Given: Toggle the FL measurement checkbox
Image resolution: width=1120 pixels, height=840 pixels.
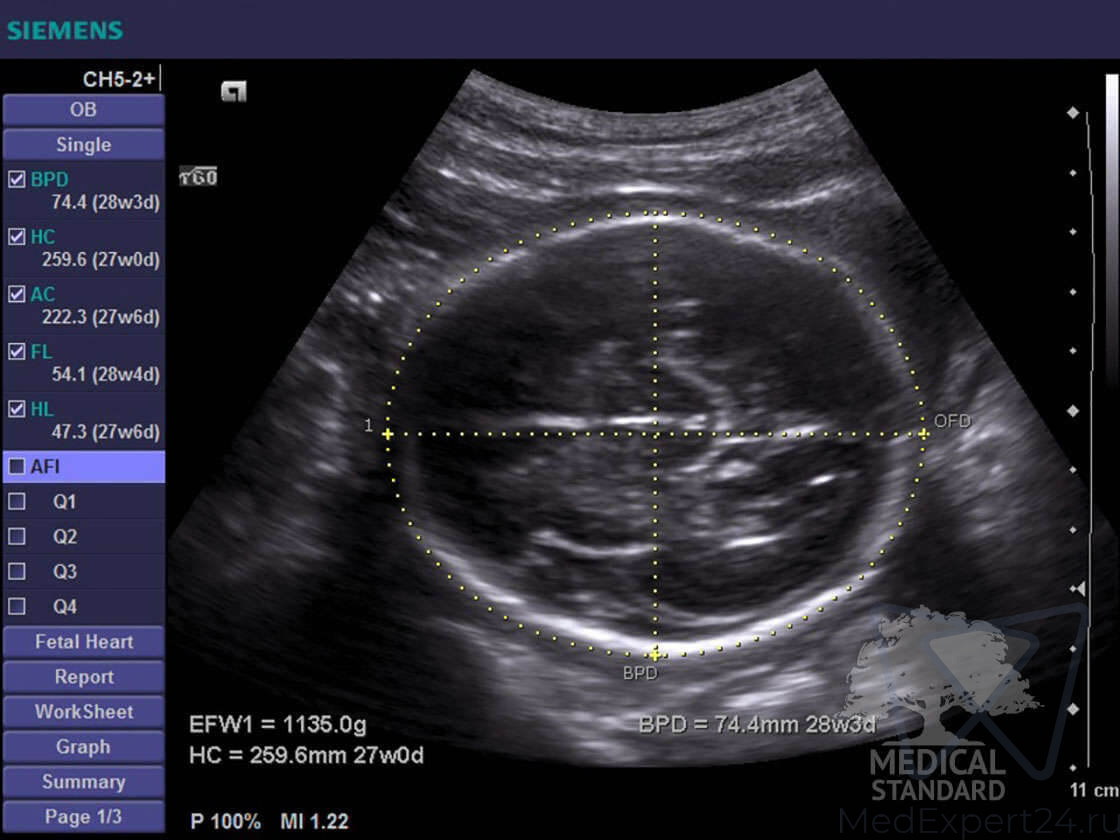Looking at the screenshot, I should (16, 352).
